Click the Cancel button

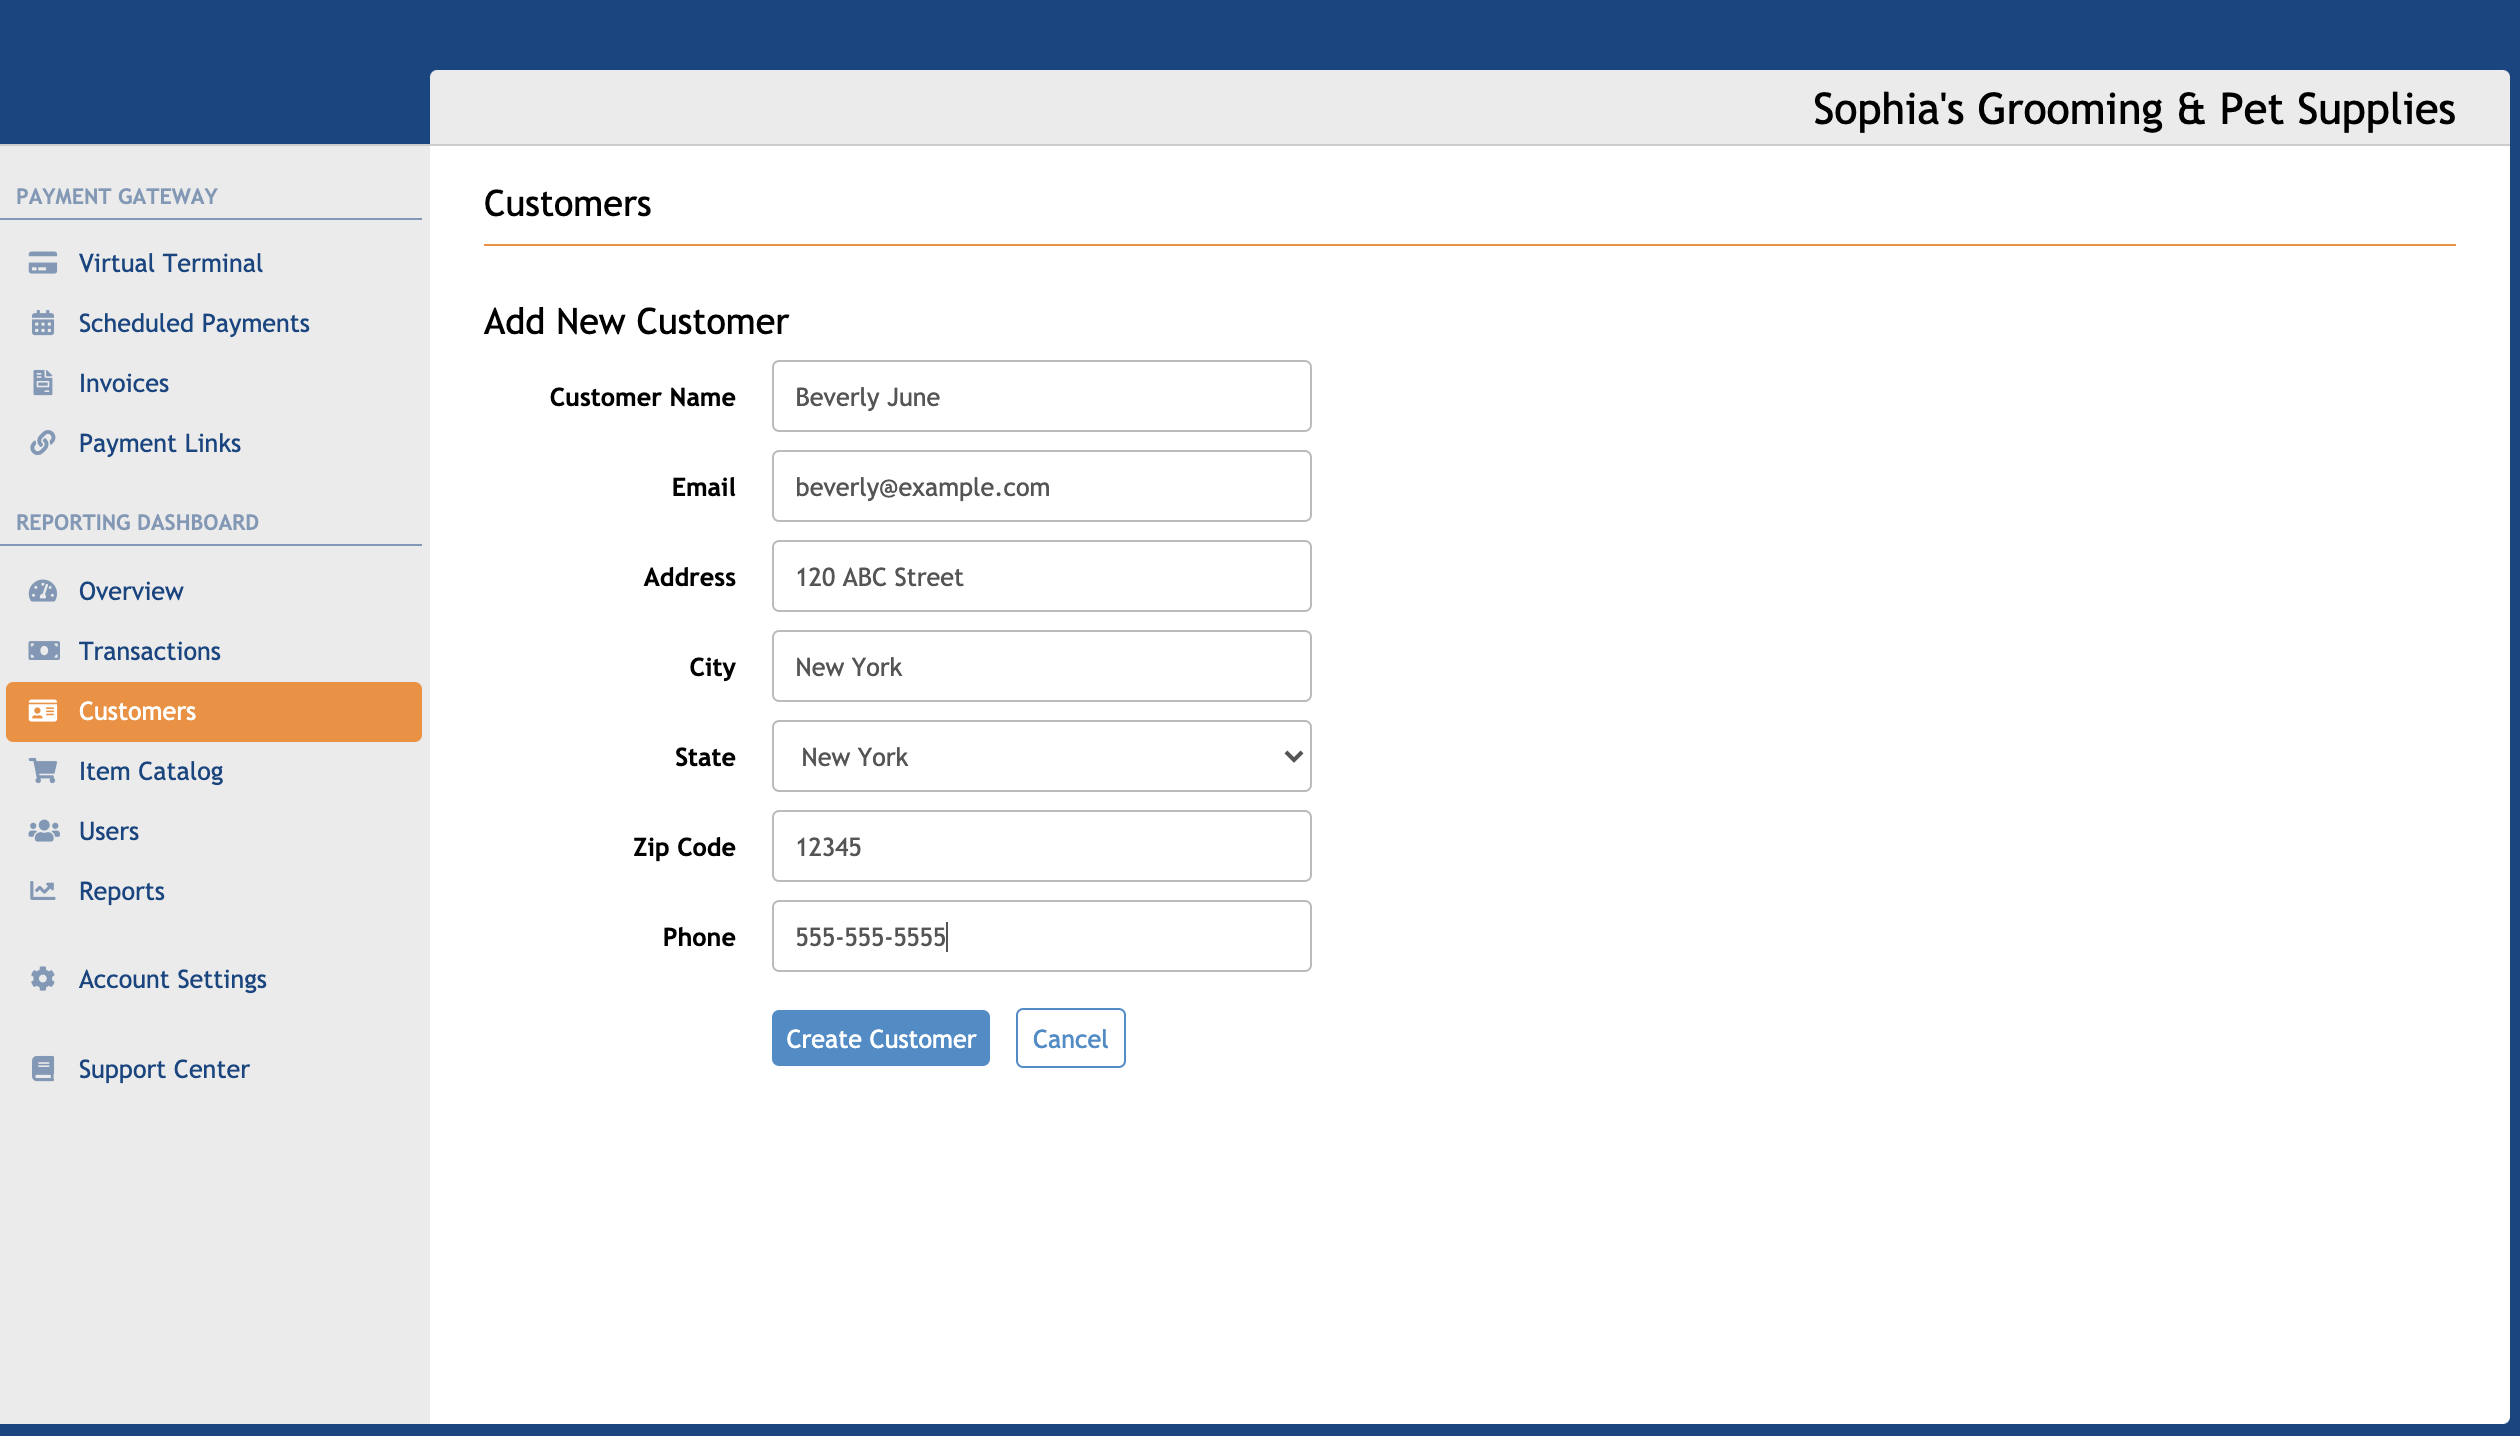1070,1038
